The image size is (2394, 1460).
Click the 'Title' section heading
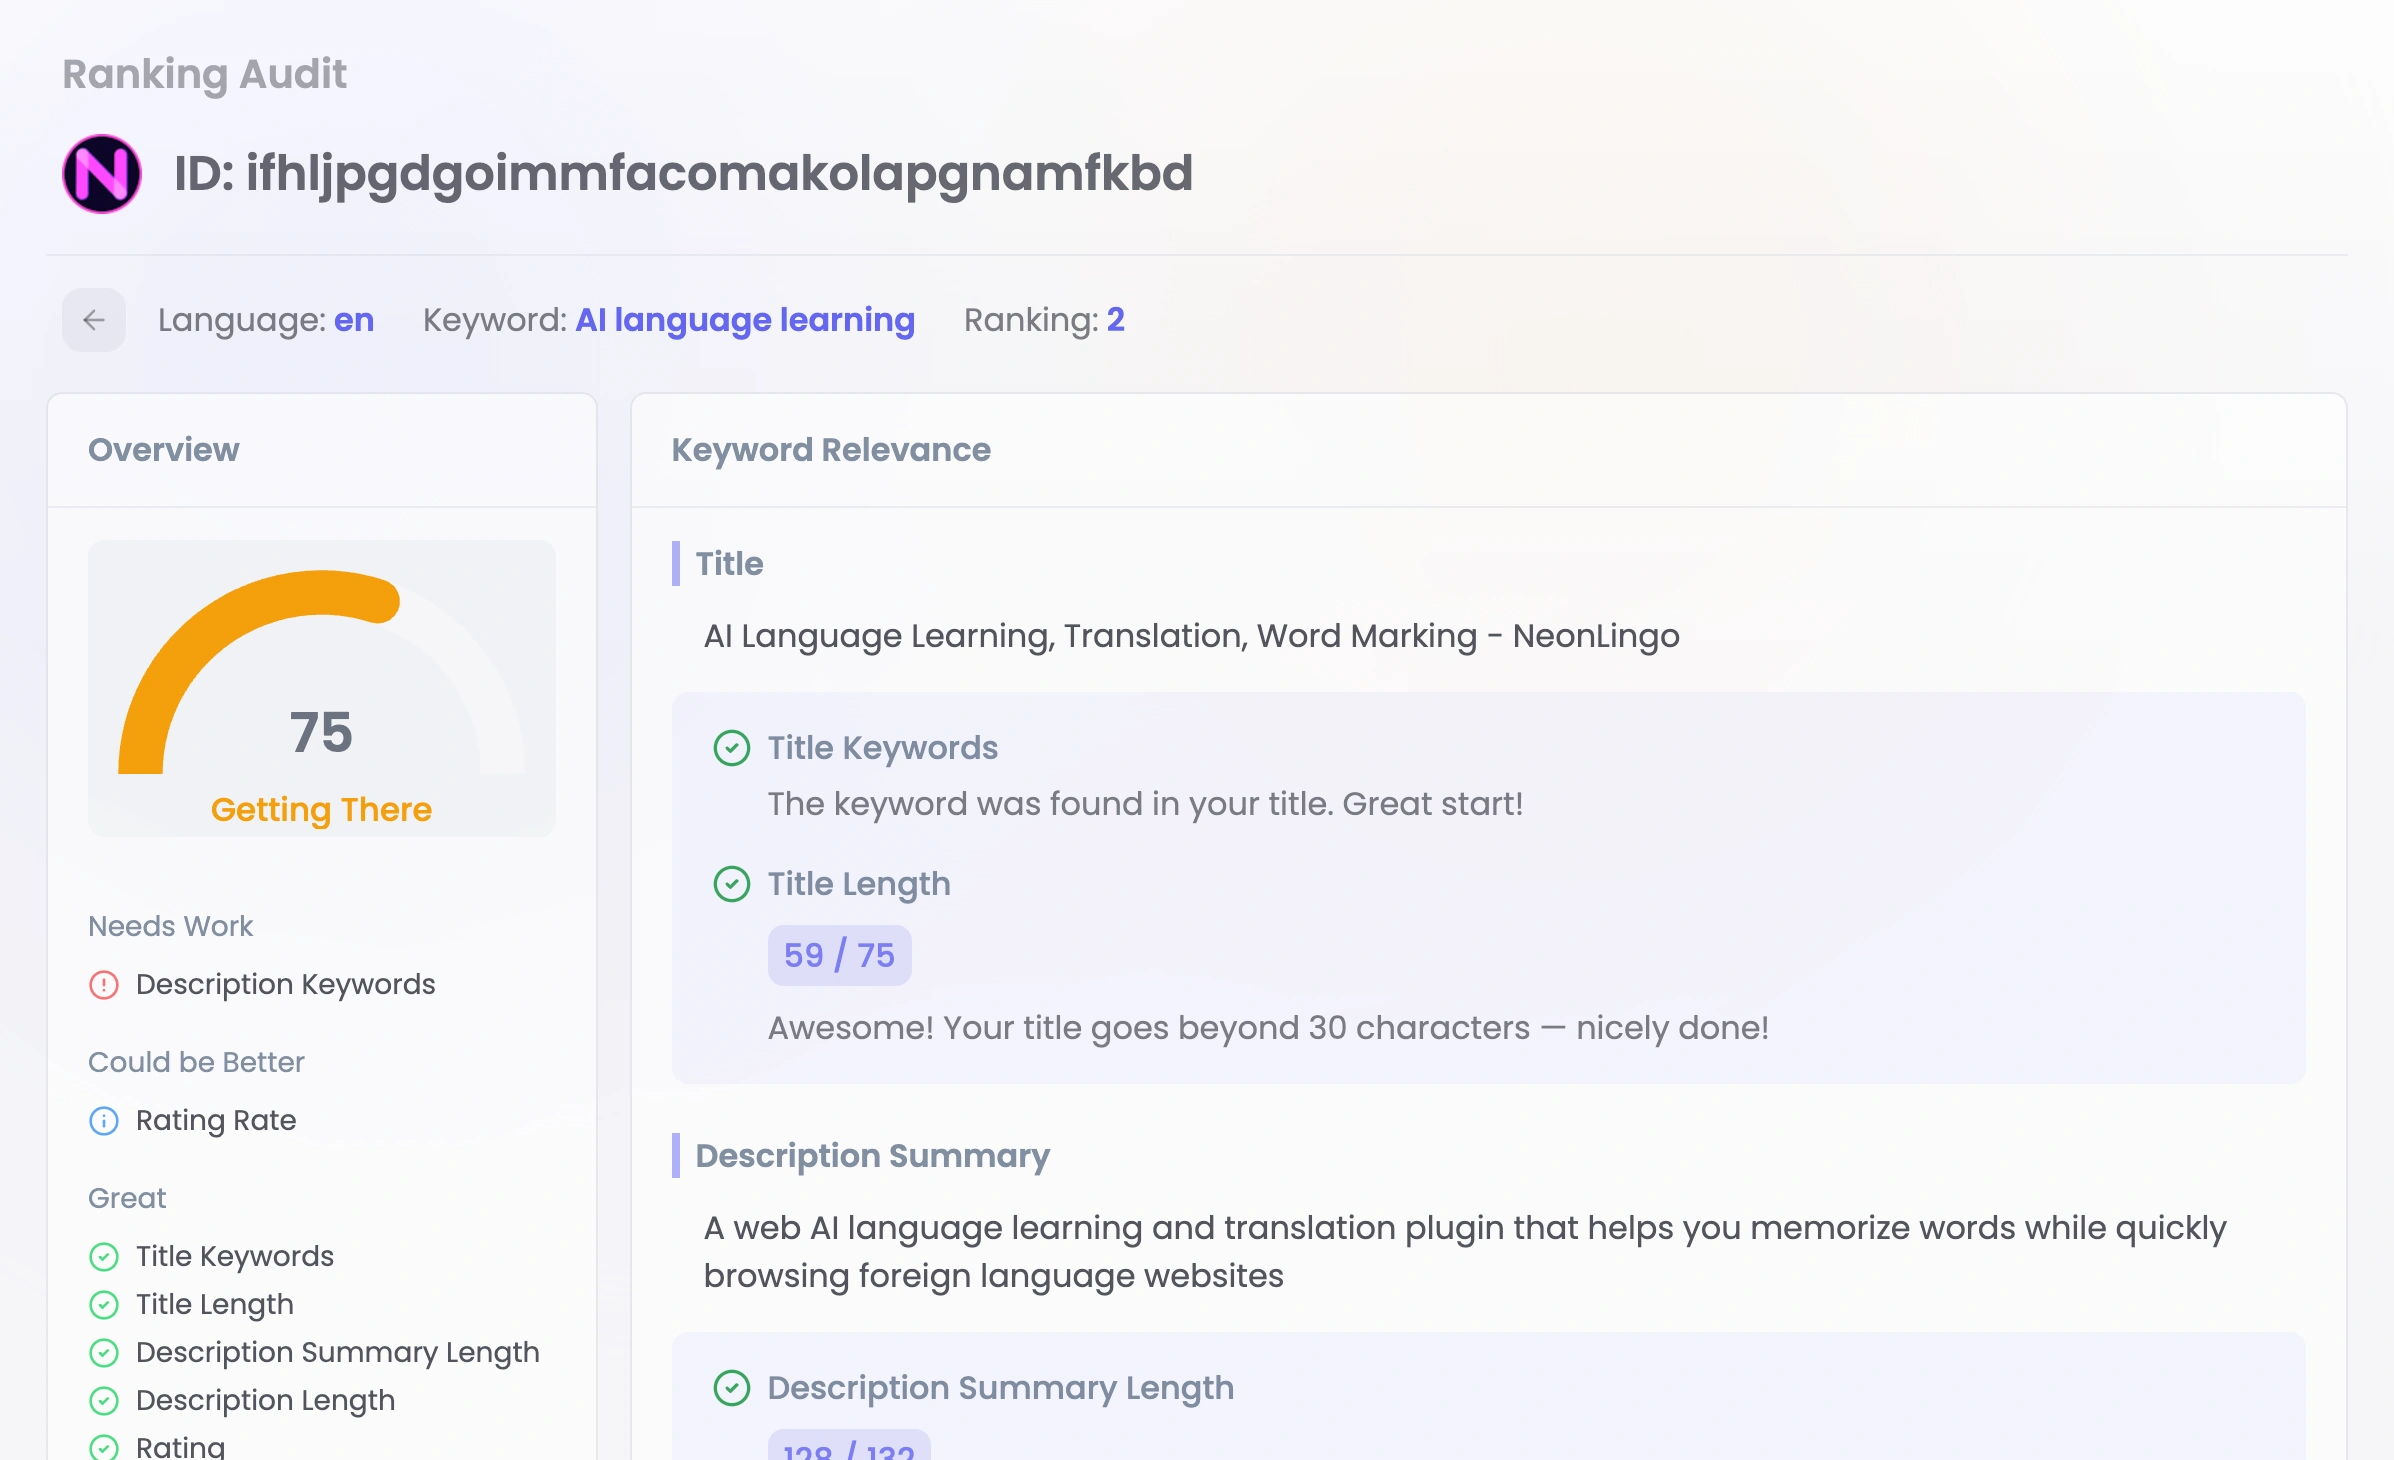(x=730, y=565)
